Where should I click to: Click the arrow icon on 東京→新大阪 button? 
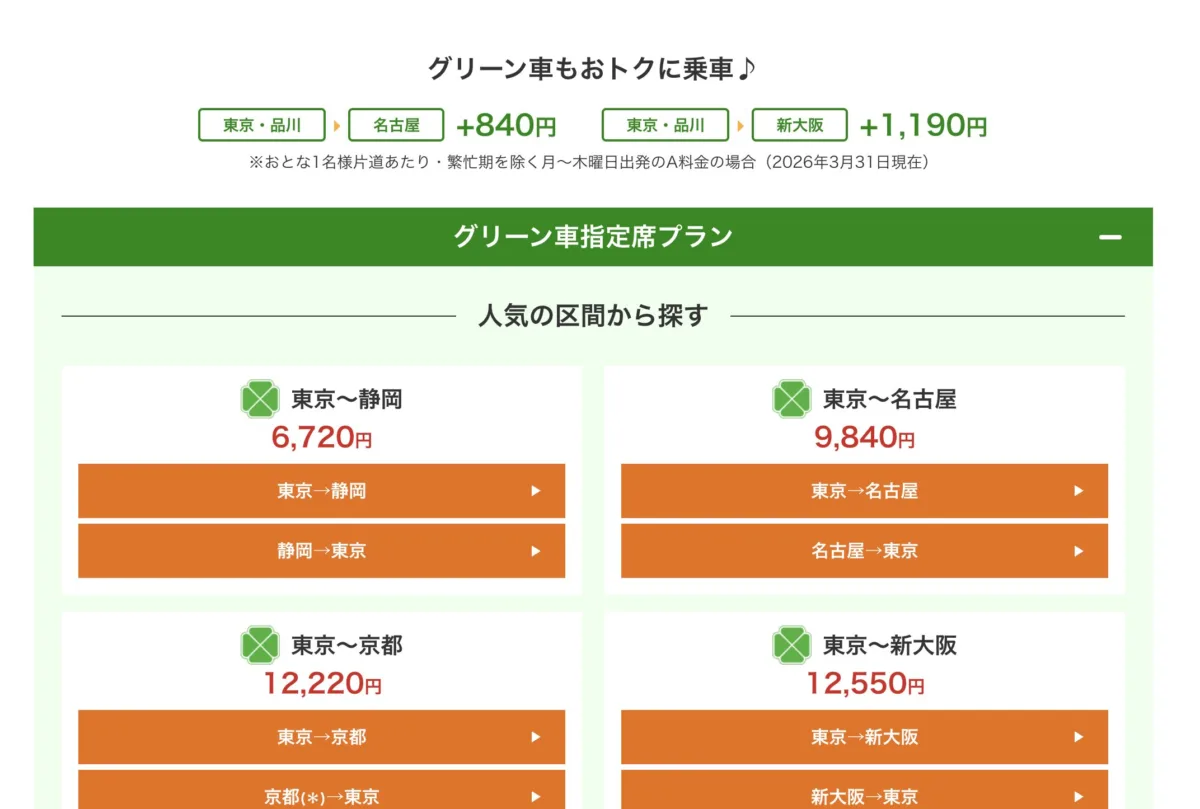pyautogui.click(x=1079, y=737)
